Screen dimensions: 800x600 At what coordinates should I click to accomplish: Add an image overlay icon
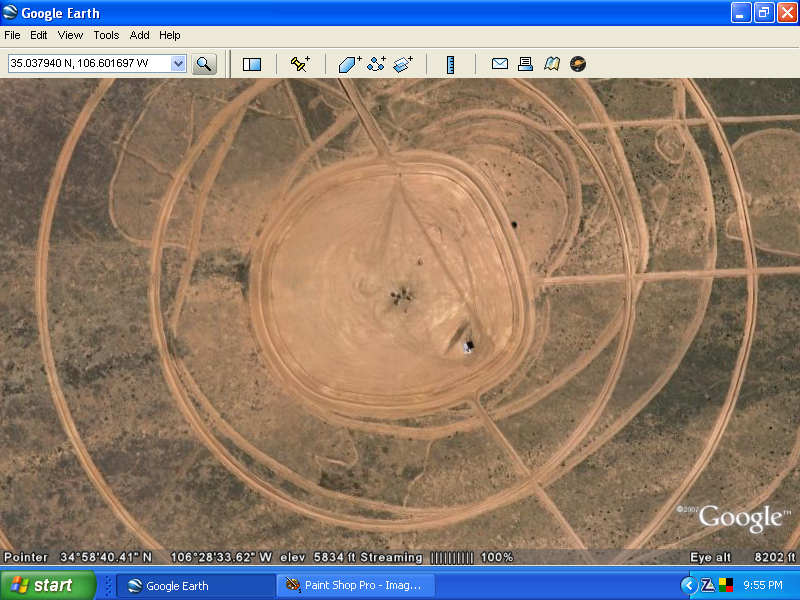pyautogui.click(x=403, y=64)
